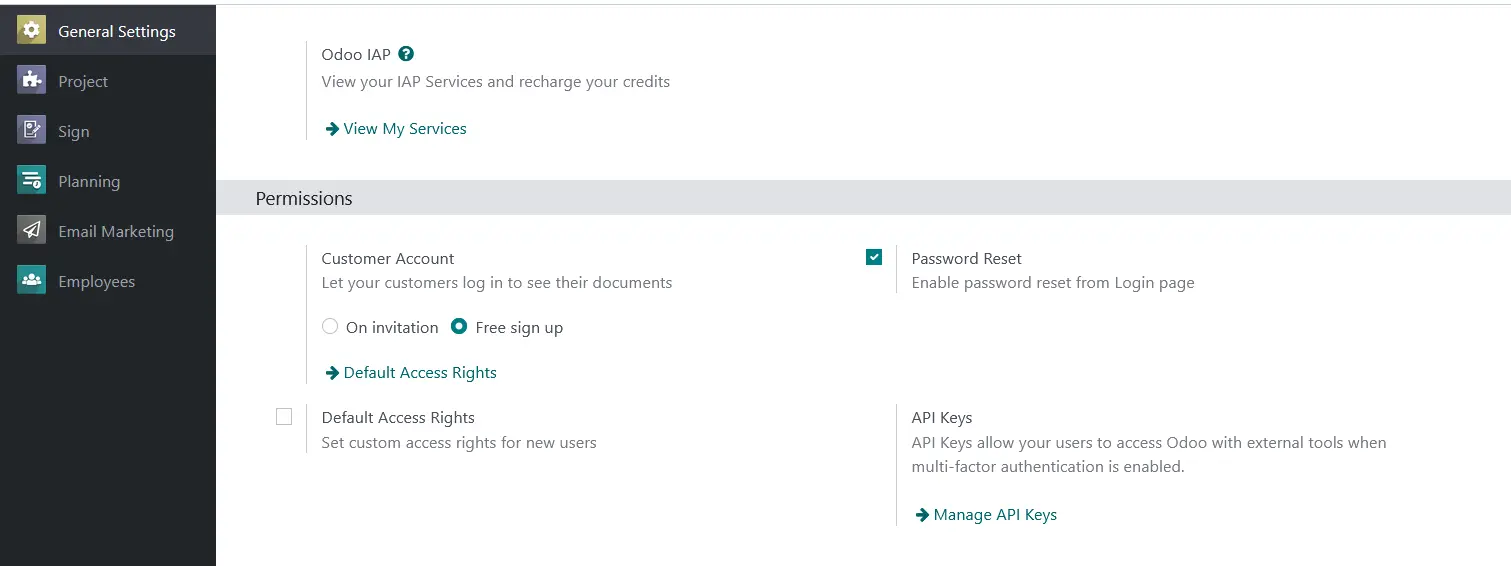Click the General Settings gear icon
The image size is (1511, 566).
click(32, 31)
